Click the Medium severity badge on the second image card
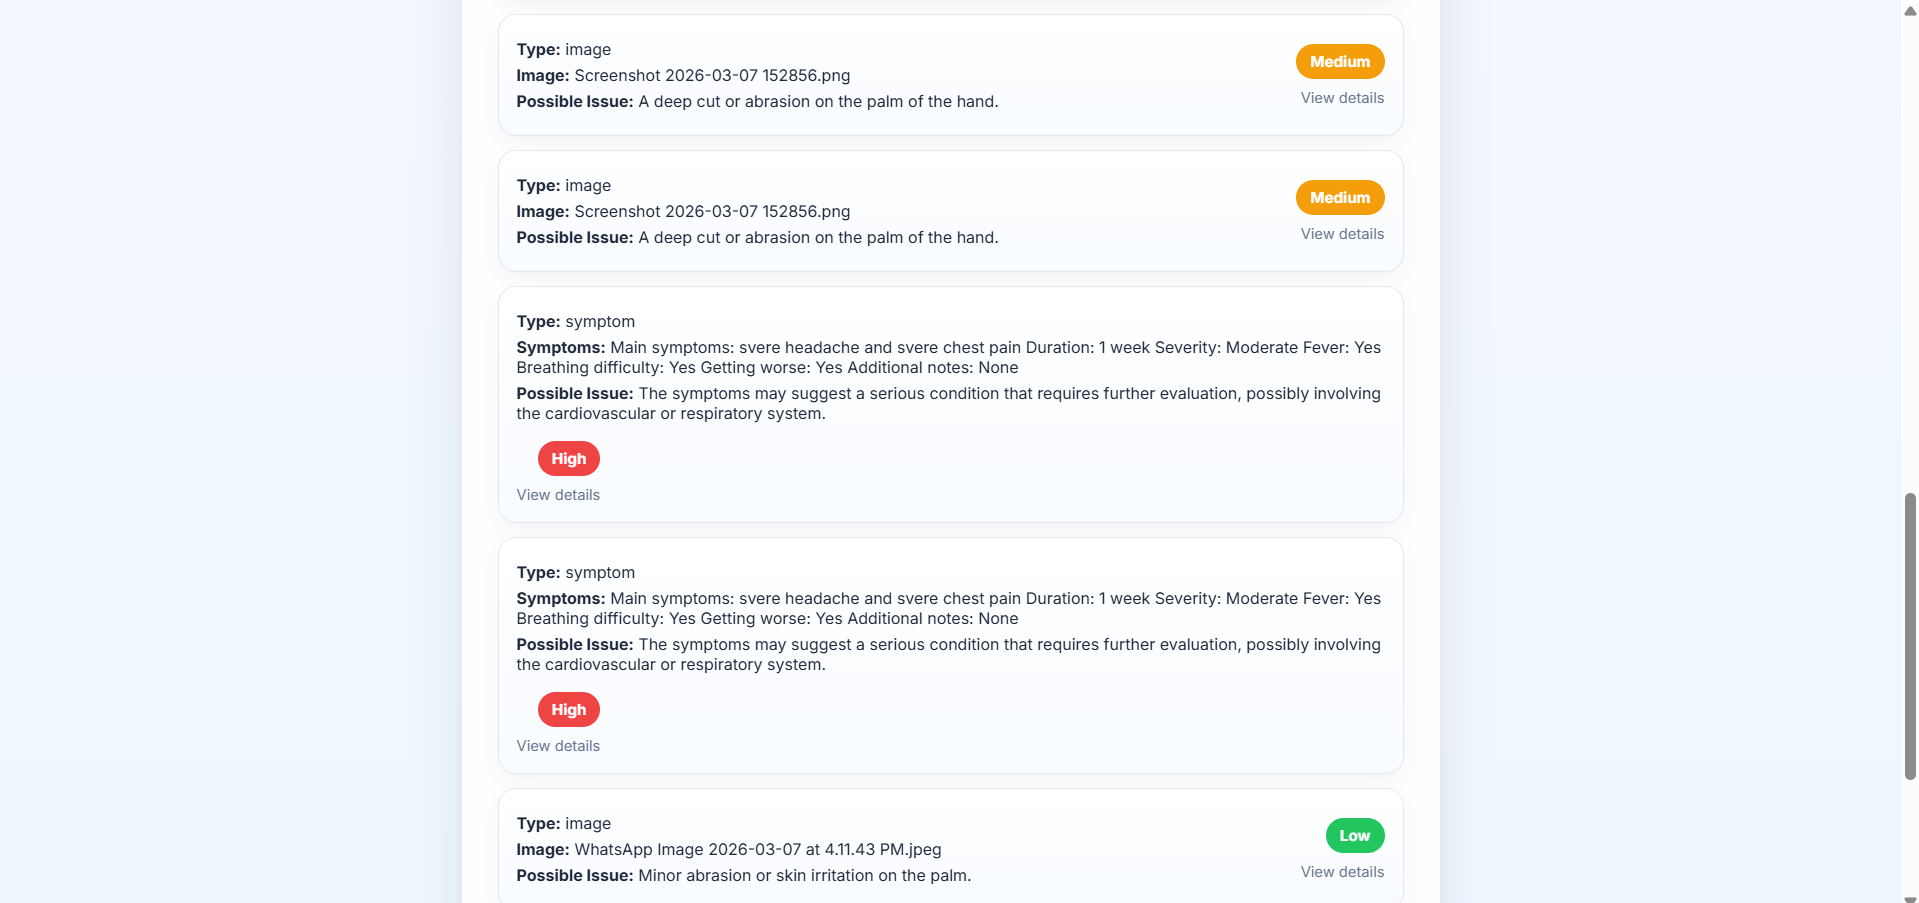Screen dimensions: 1919x903 (x=1340, y=198)
